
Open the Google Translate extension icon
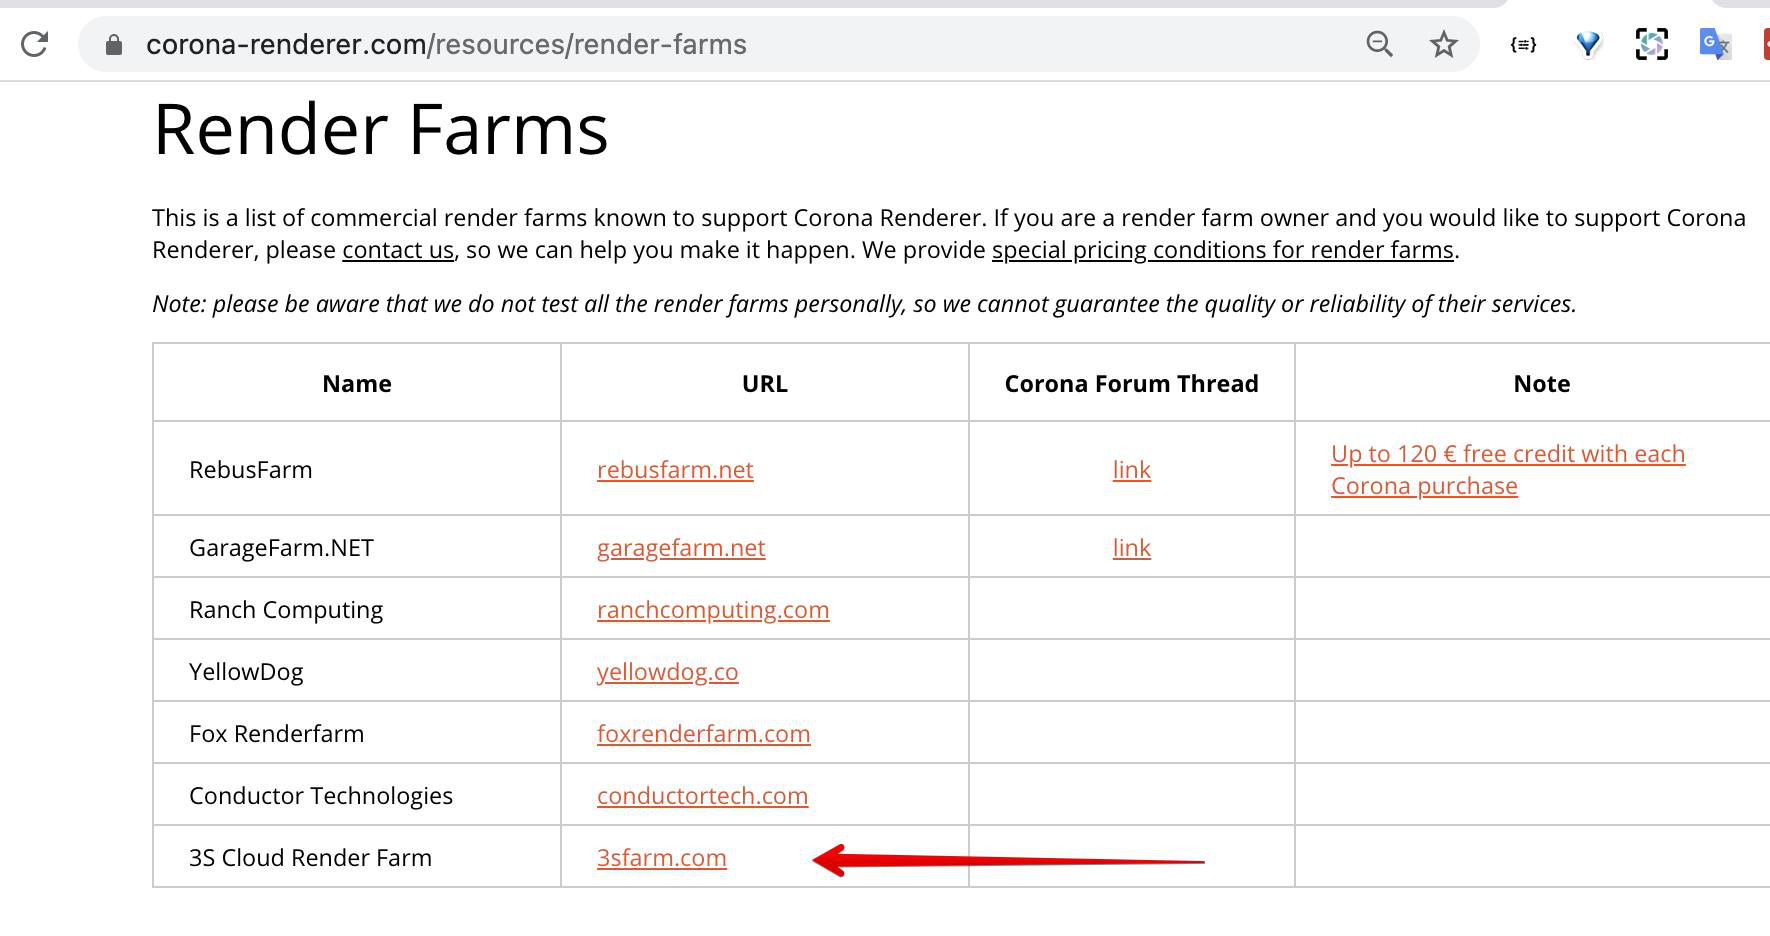(1715, 44)
